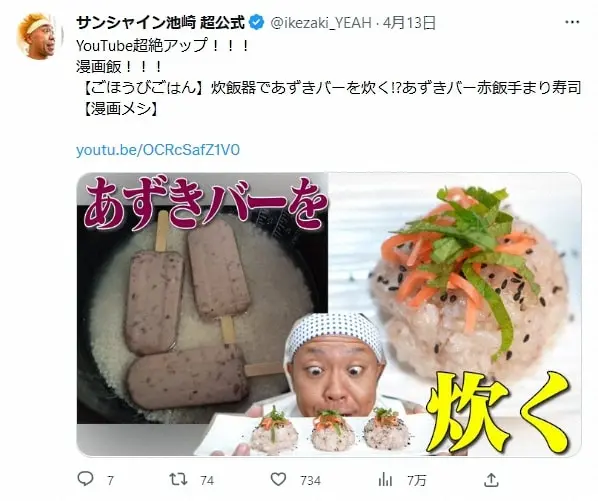Image resolution: width=598 pixels, height=501 pixels.
Task: Click the 74 retweet count
Action: coord(207,480)
